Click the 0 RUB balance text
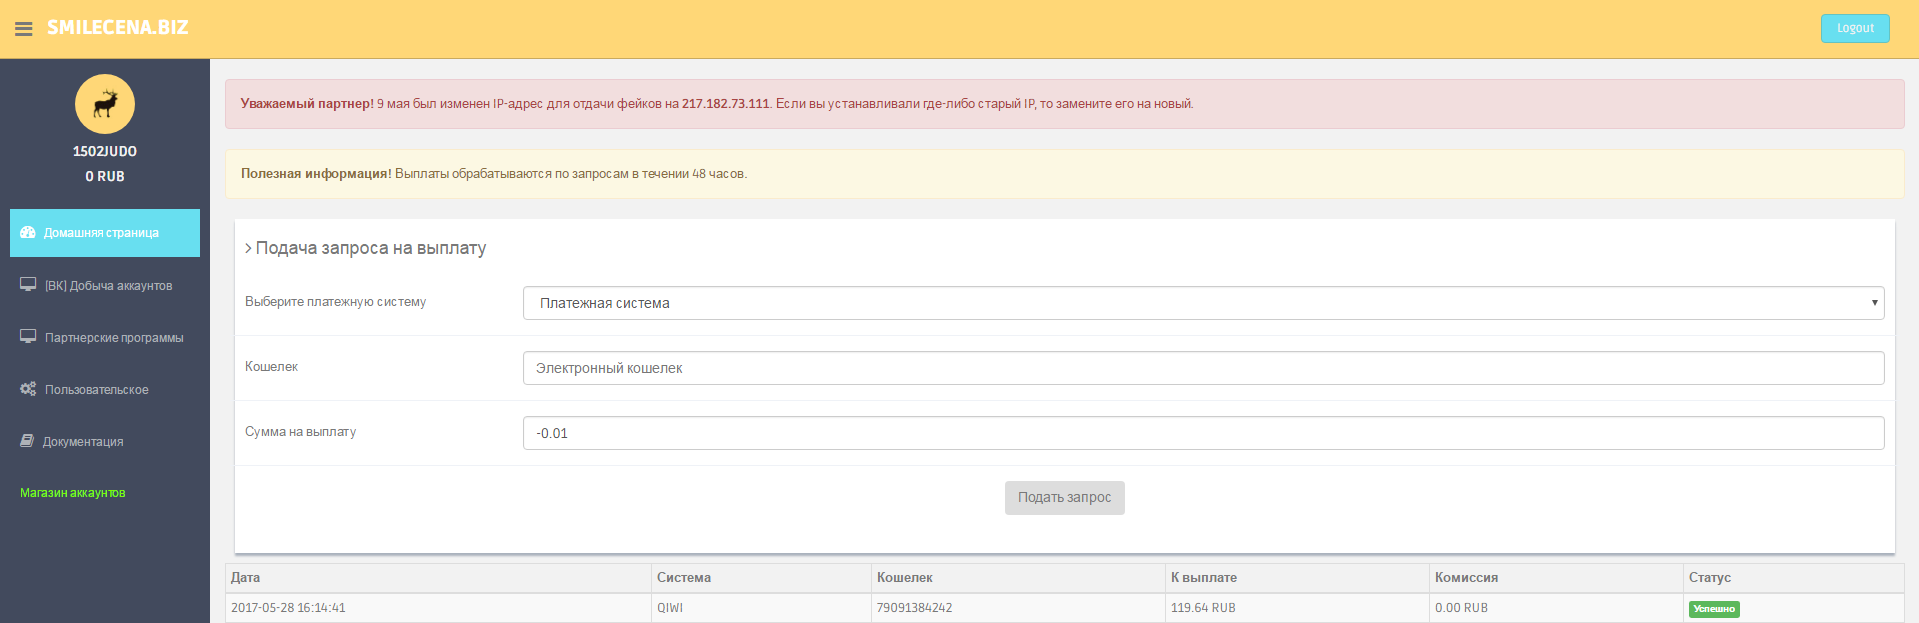This screenshot has width=1919, height=623. click(105, 176)
